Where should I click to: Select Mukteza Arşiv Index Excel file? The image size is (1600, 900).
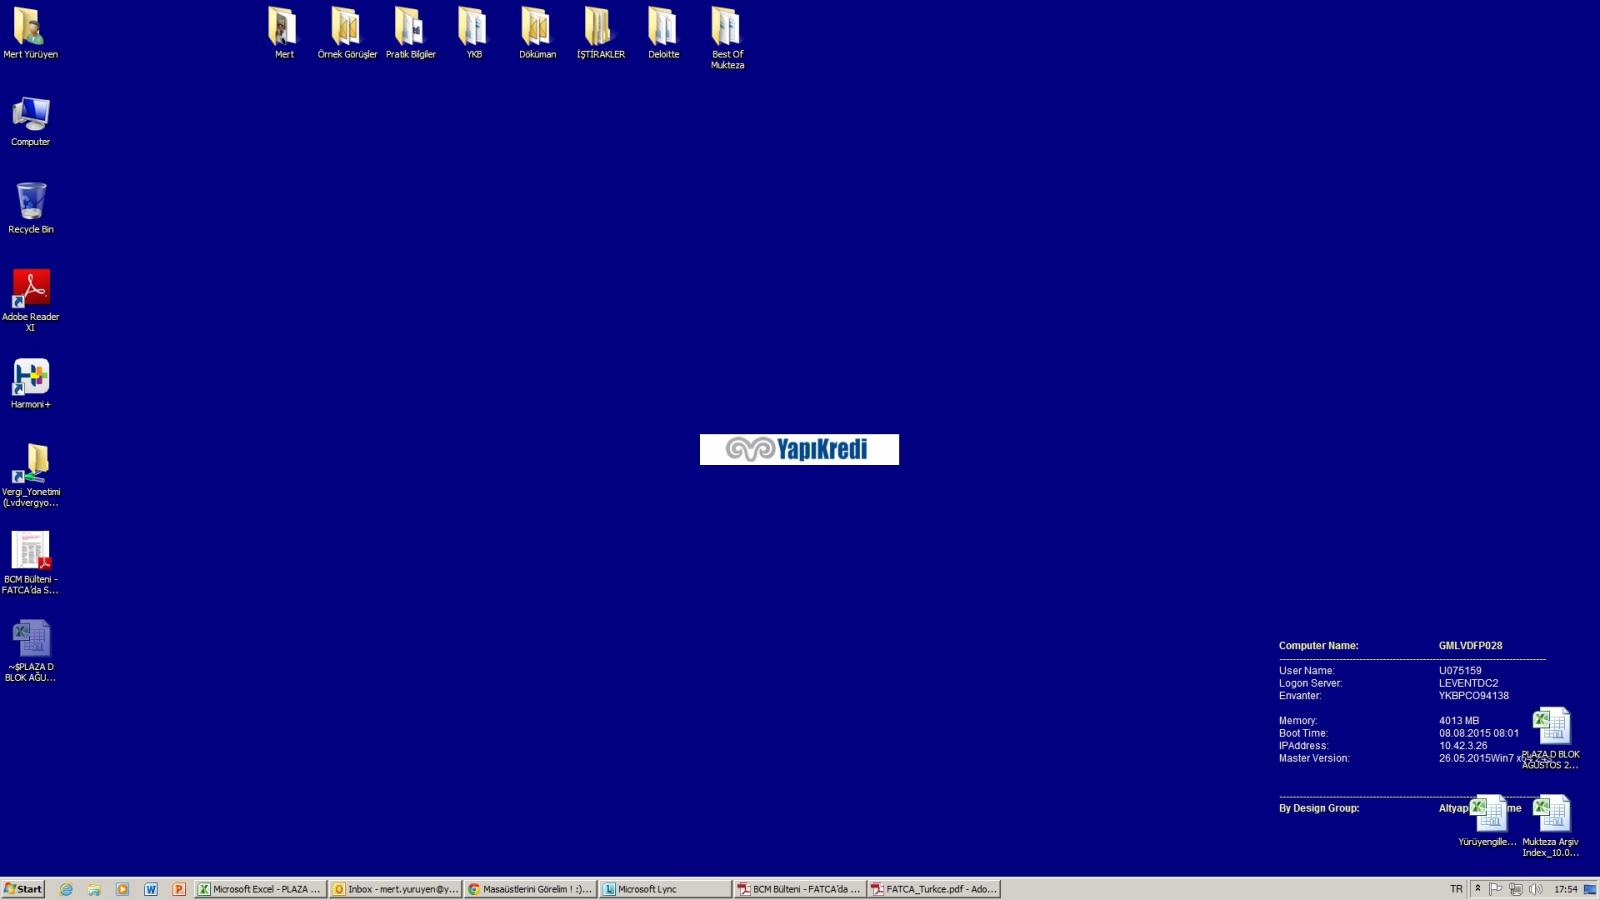(x=1551, y=826)
